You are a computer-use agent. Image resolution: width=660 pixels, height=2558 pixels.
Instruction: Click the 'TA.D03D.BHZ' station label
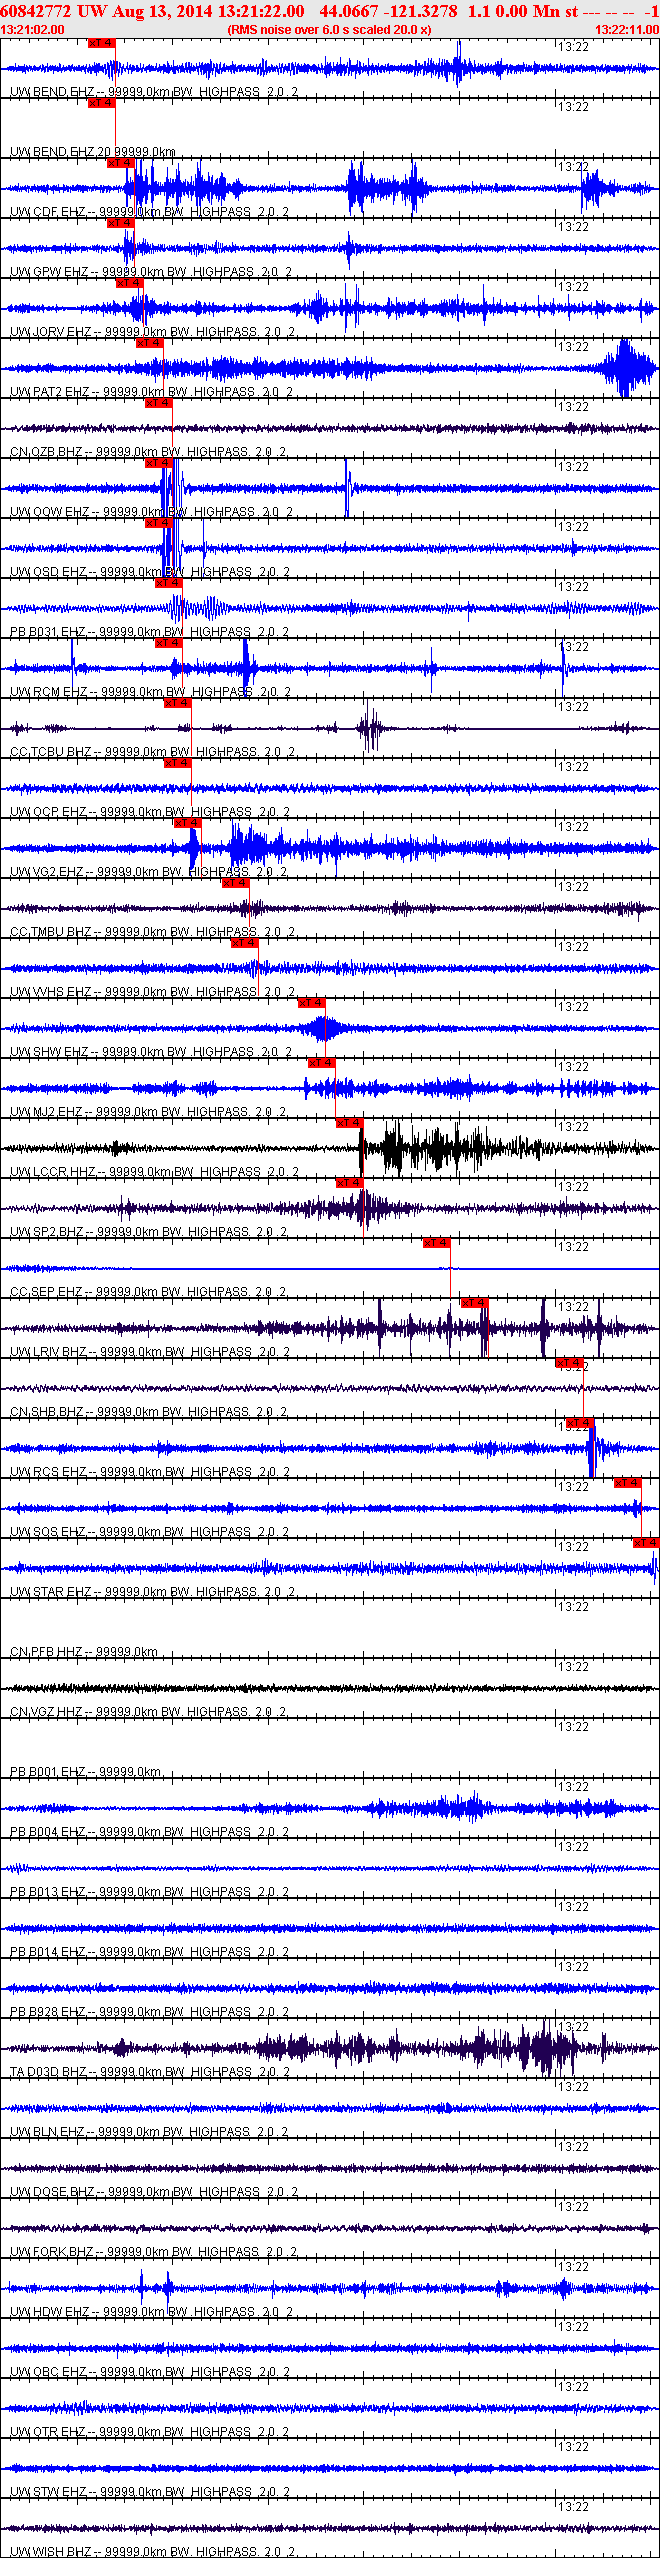[49, 2072]
